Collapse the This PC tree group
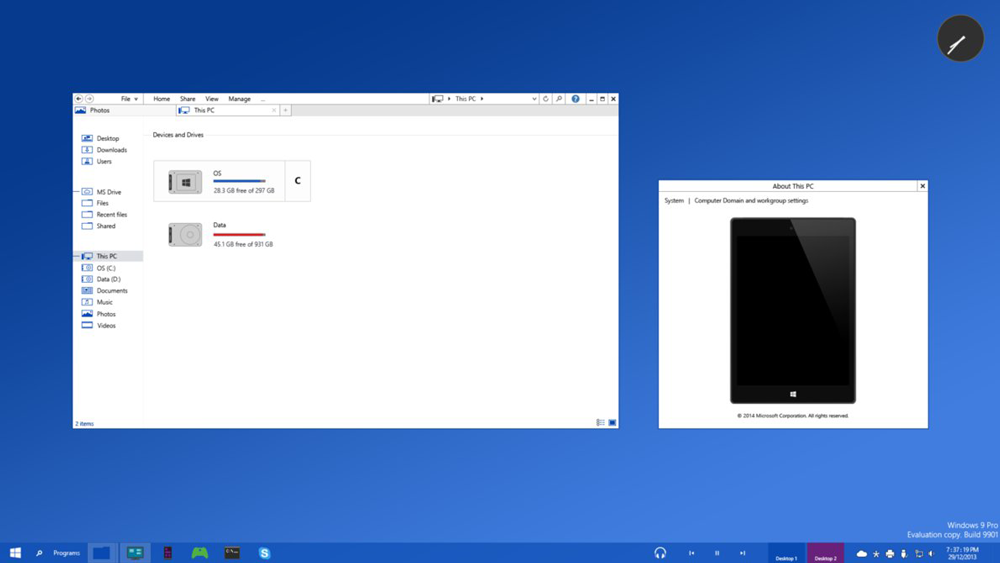Image resolution: width=1000 pixels, height=563 pixels. tap(77, 256)
